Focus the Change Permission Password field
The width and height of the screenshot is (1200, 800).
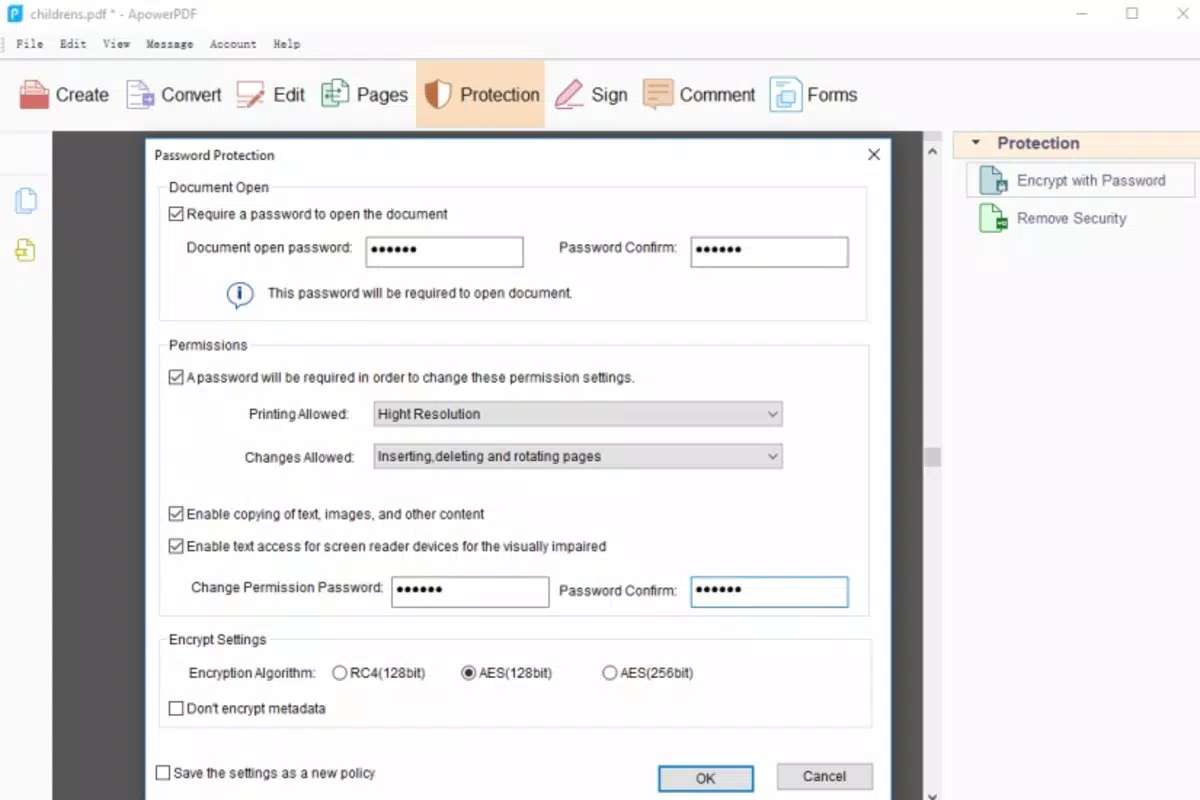pyautogui.click(x=470, y=592)
